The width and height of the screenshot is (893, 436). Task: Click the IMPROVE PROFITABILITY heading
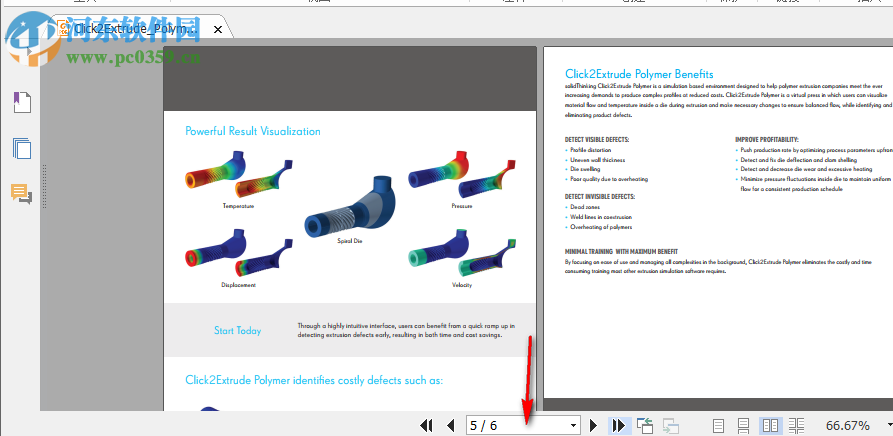767,139
